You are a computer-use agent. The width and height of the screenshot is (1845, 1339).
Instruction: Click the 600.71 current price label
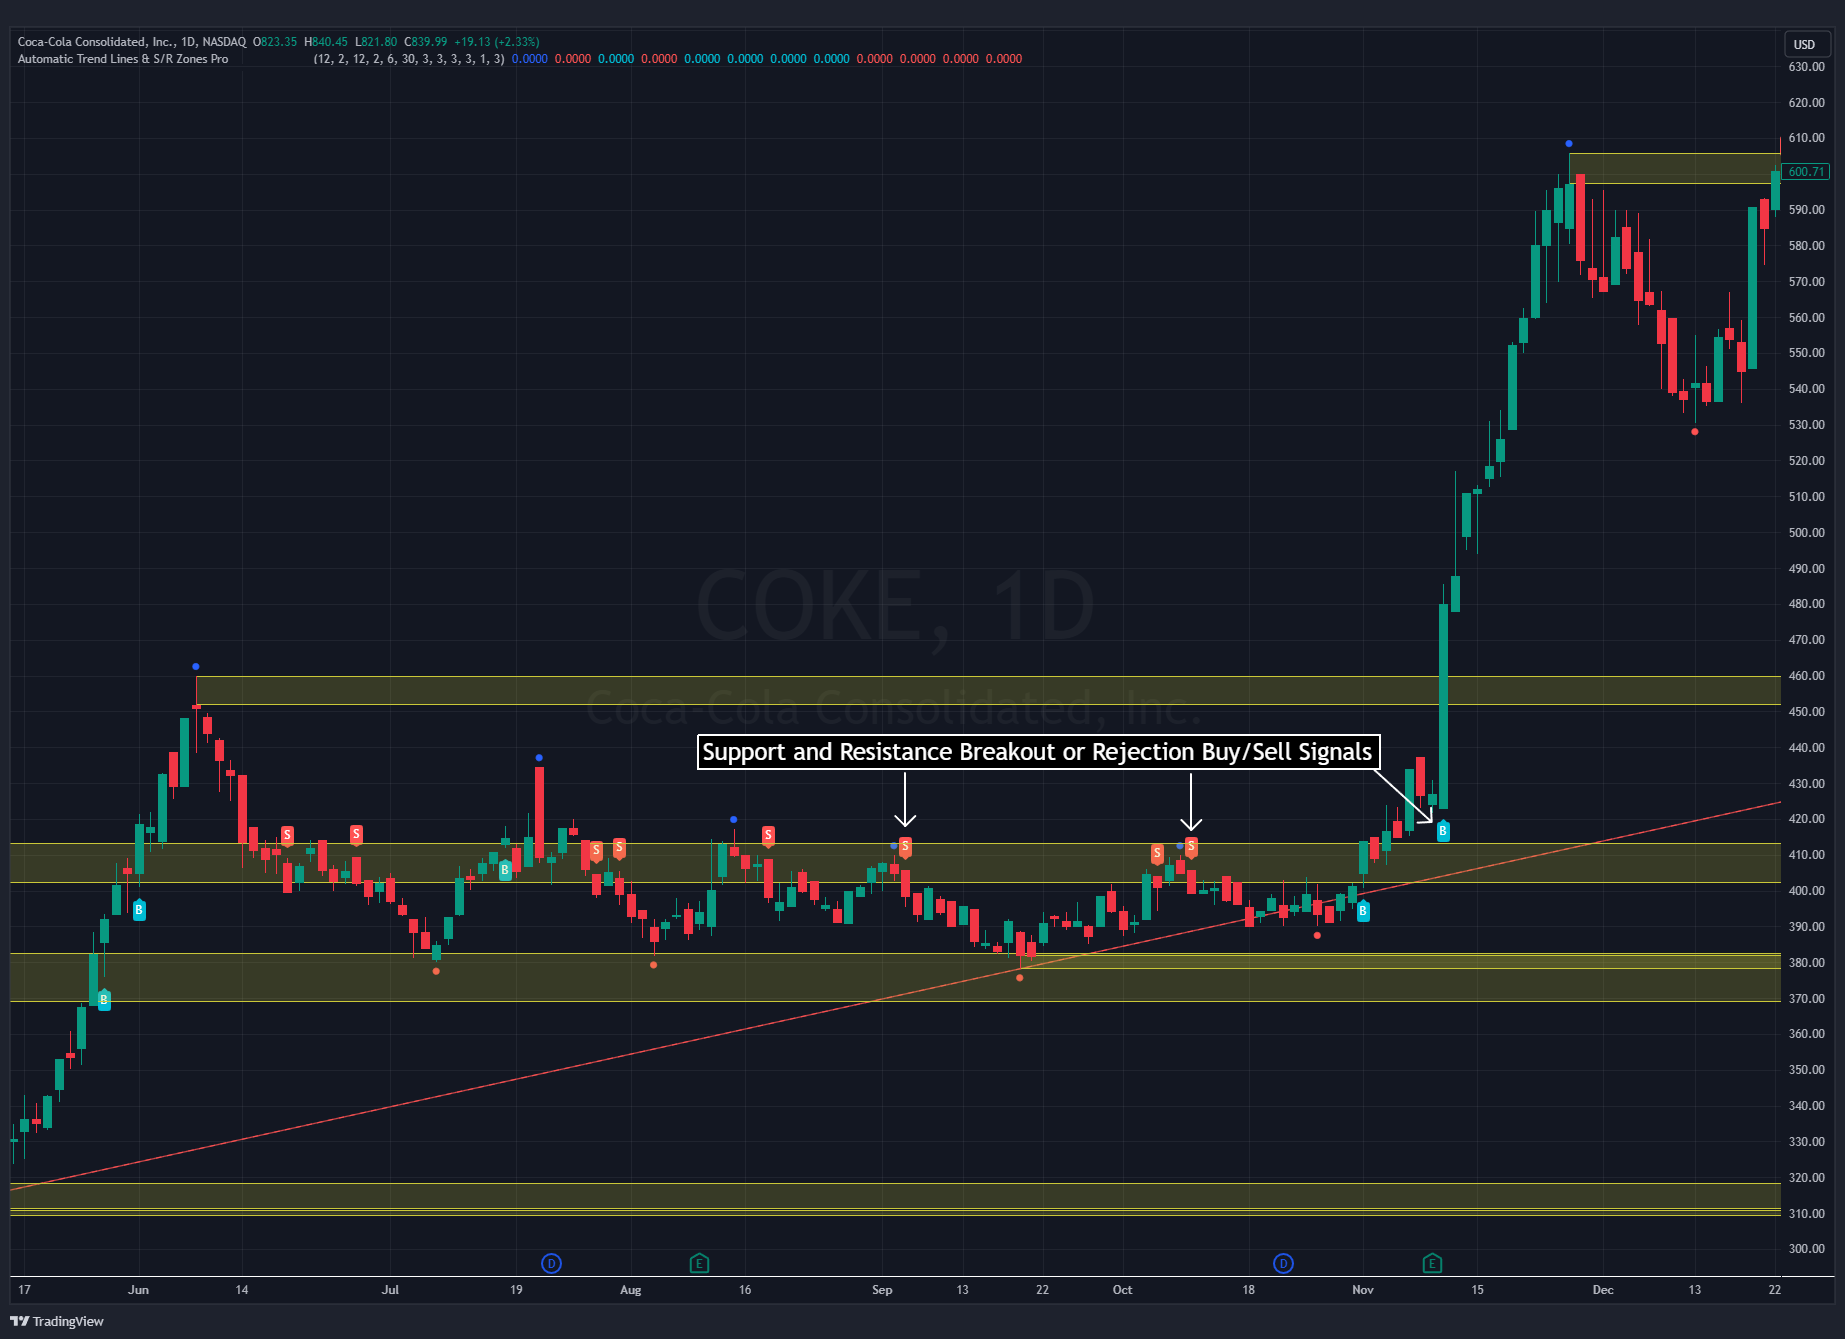click(1806, 172)
